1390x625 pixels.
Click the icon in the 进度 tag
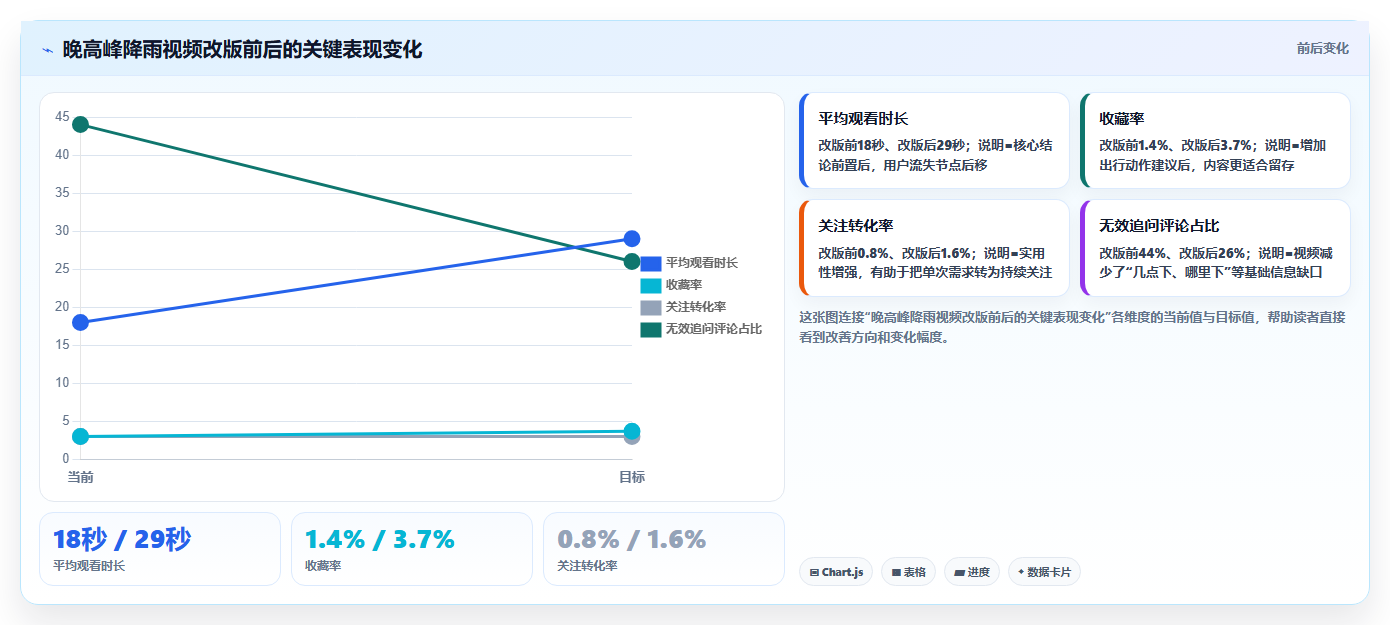(960, 572)
